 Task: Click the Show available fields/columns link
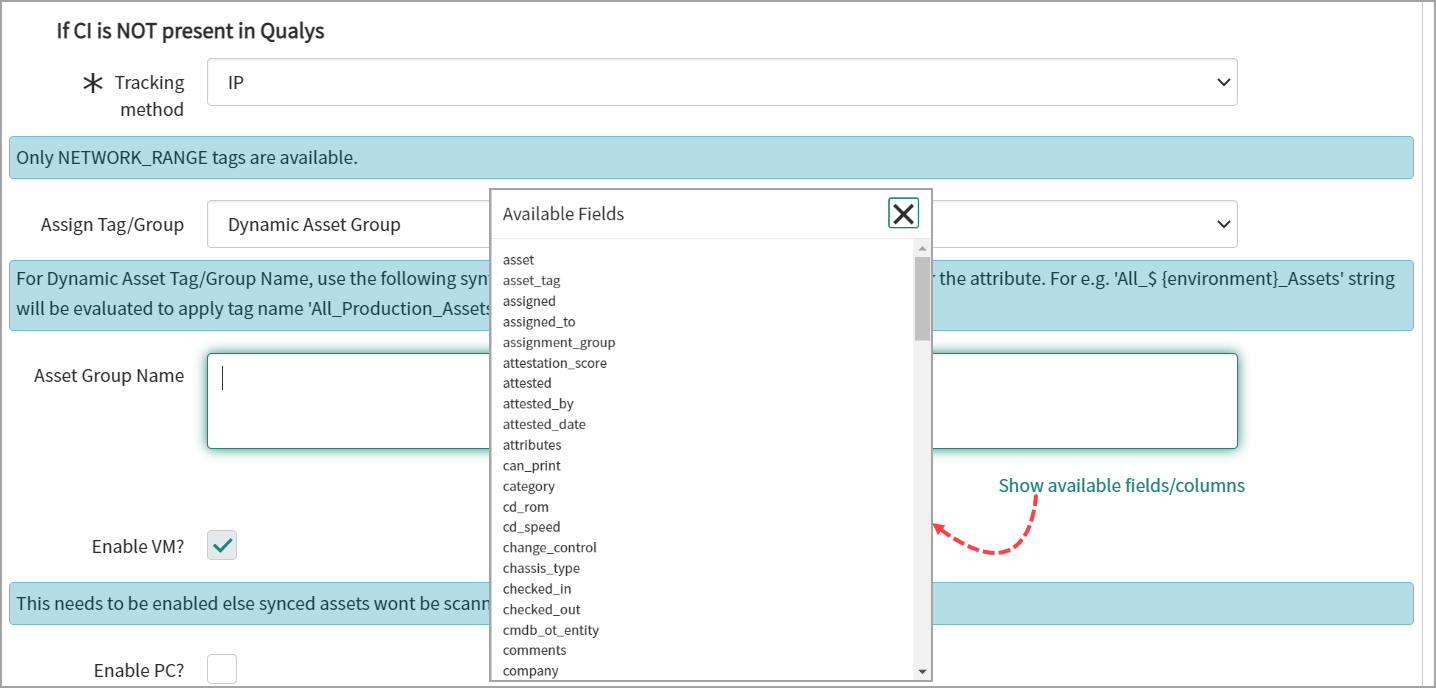1121,485
